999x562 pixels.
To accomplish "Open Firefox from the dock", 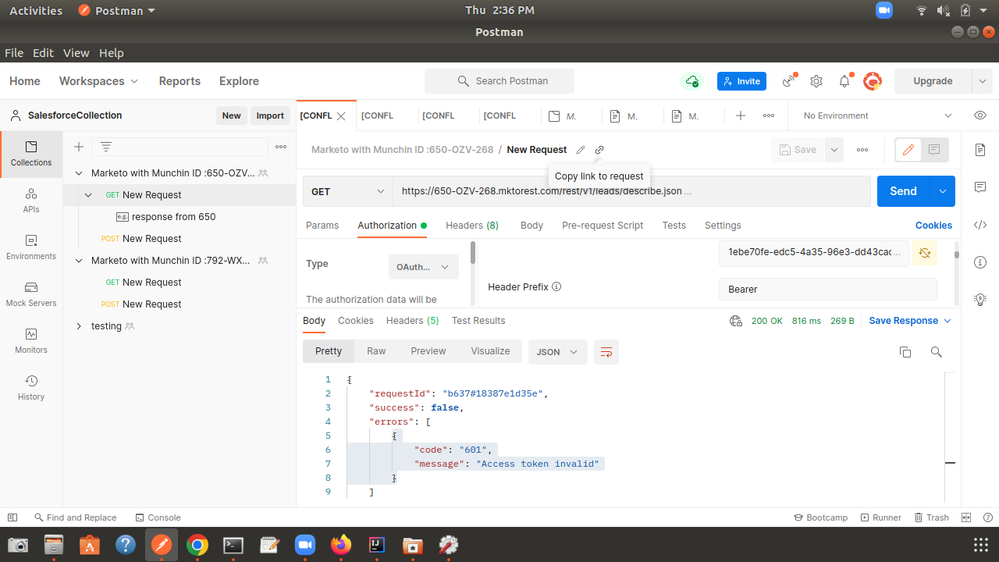I will 341,545.
